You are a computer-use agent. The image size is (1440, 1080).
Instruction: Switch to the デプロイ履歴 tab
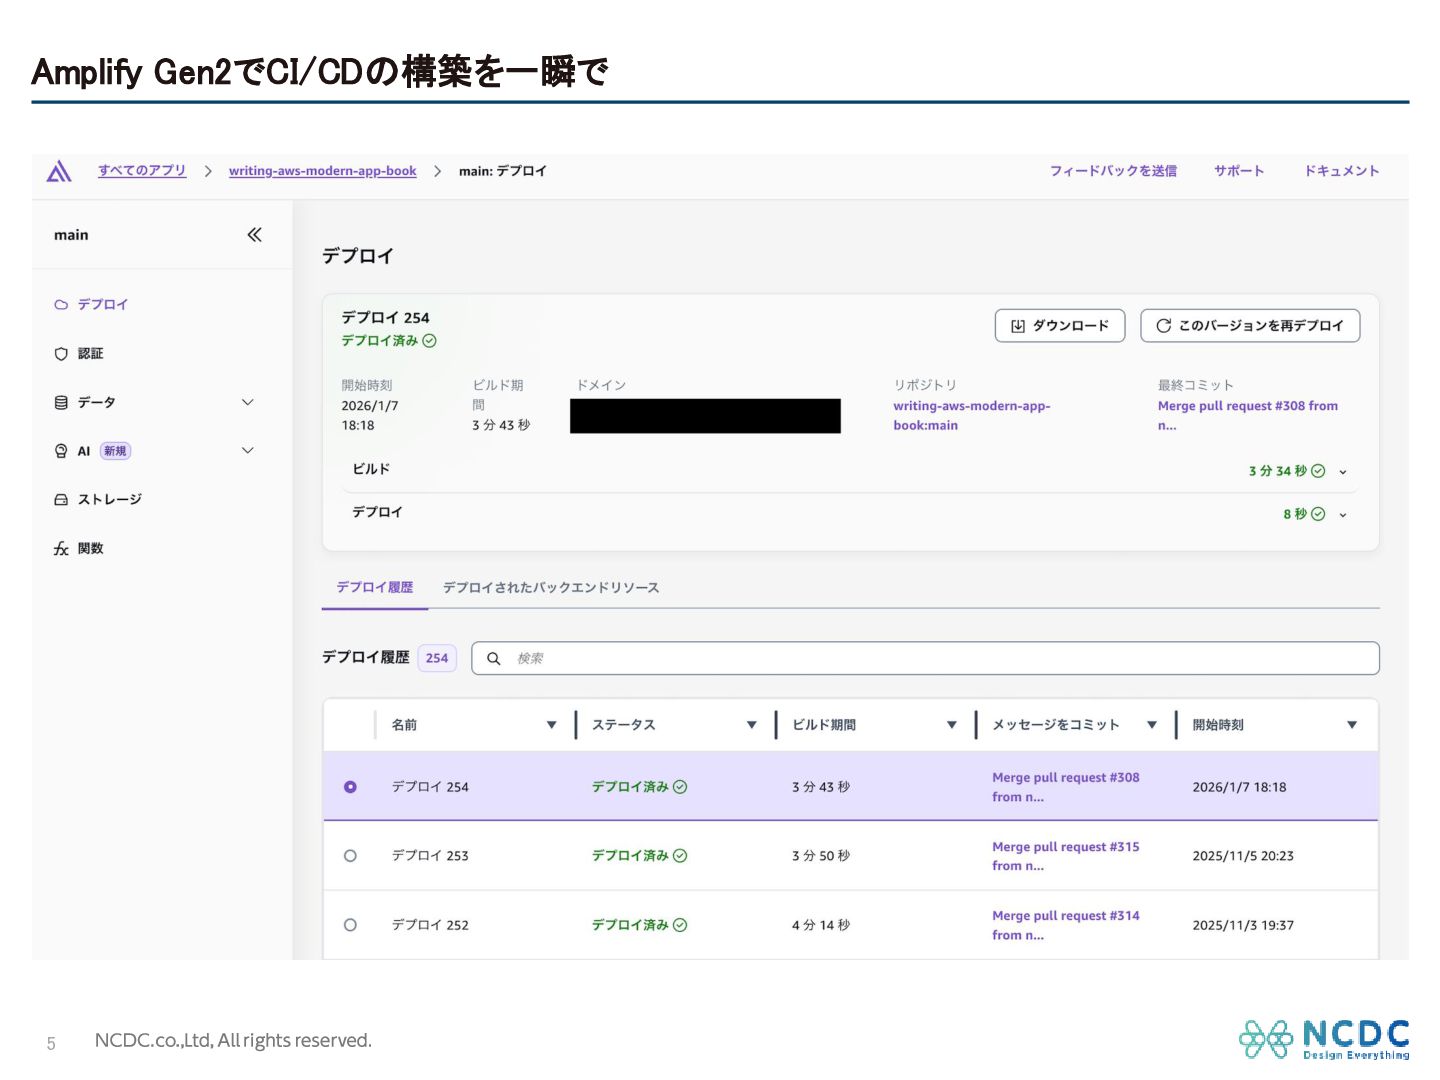[375, 588]
